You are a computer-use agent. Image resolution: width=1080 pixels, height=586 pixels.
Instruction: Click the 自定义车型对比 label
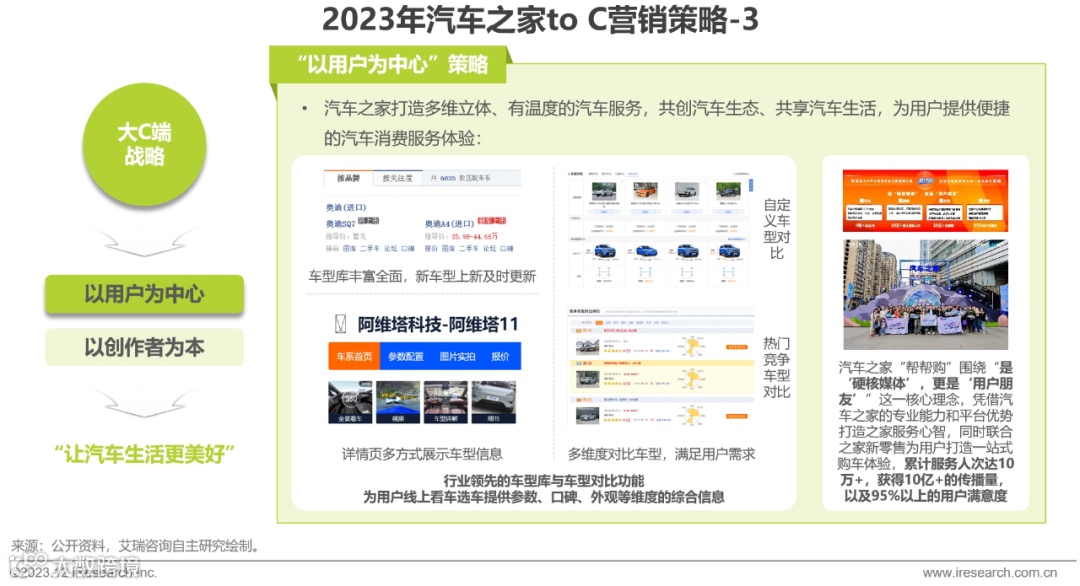point(776,229)
